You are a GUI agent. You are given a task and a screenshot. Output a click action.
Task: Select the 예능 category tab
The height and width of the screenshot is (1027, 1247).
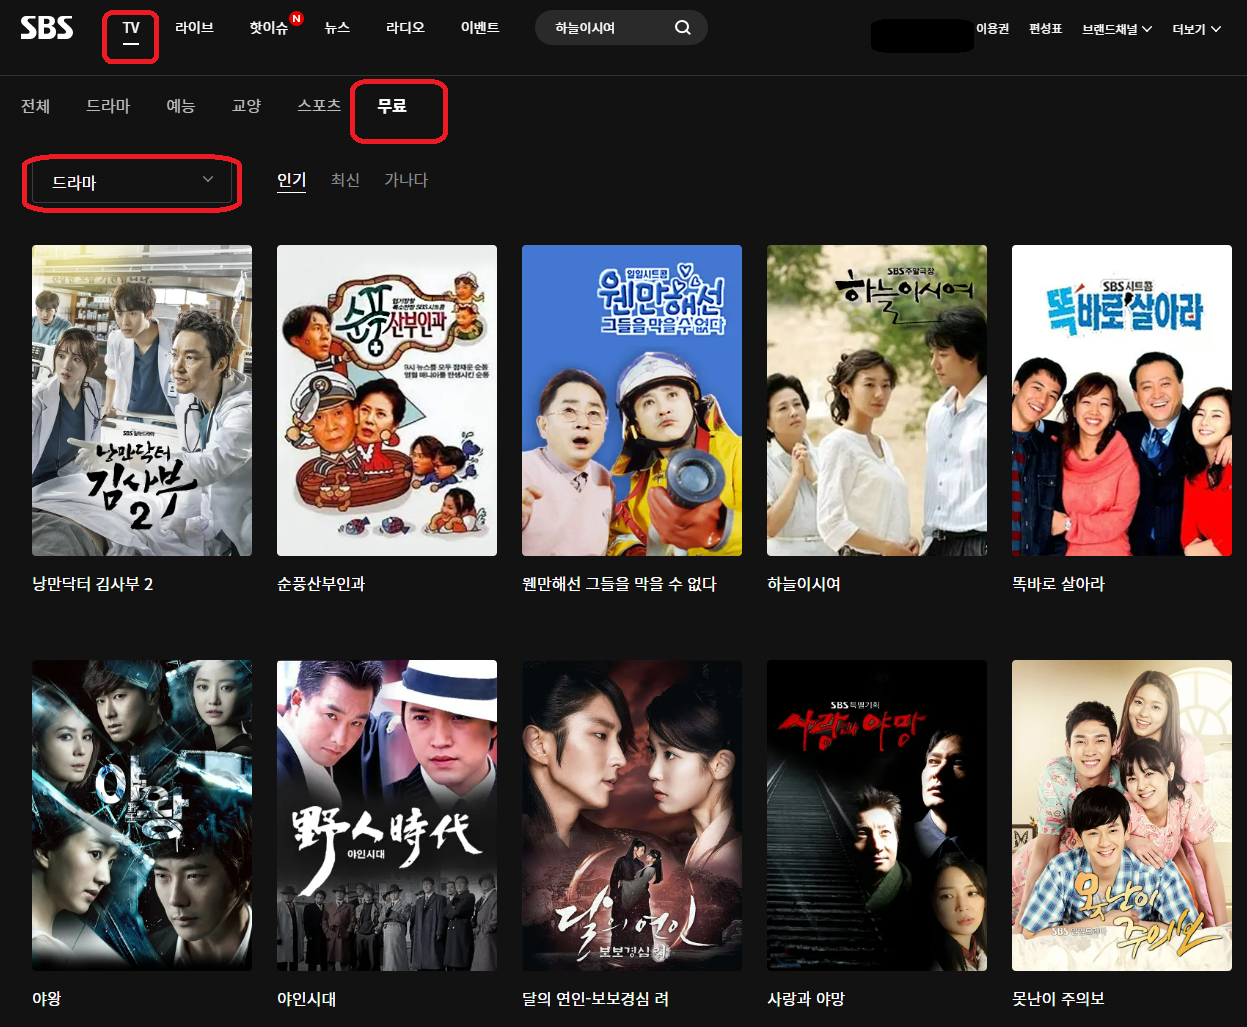point(181,106)
